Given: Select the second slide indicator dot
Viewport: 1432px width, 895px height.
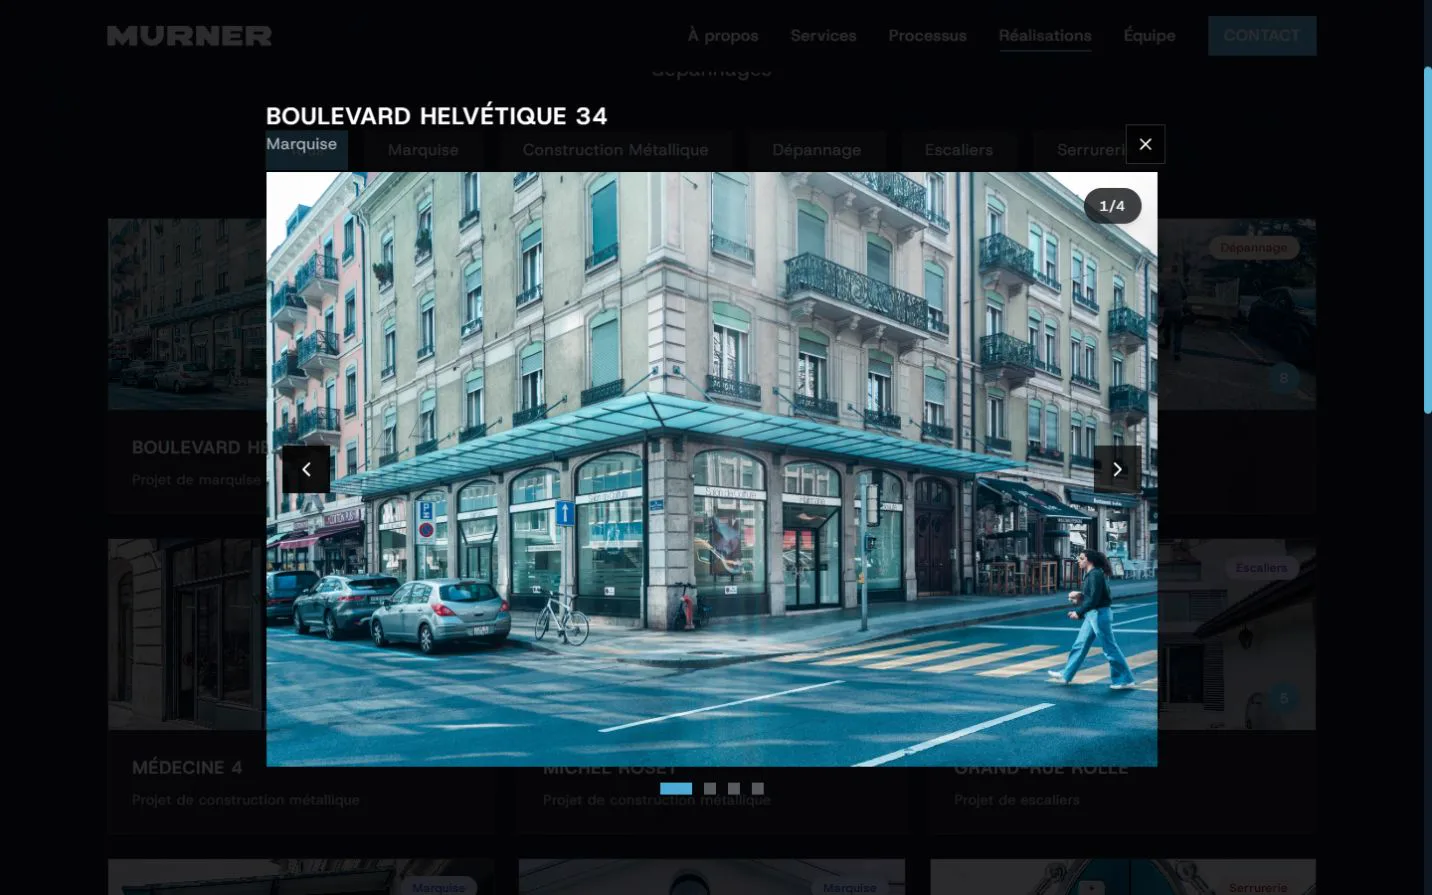Looking at the screenshot, I should (710, 788).
